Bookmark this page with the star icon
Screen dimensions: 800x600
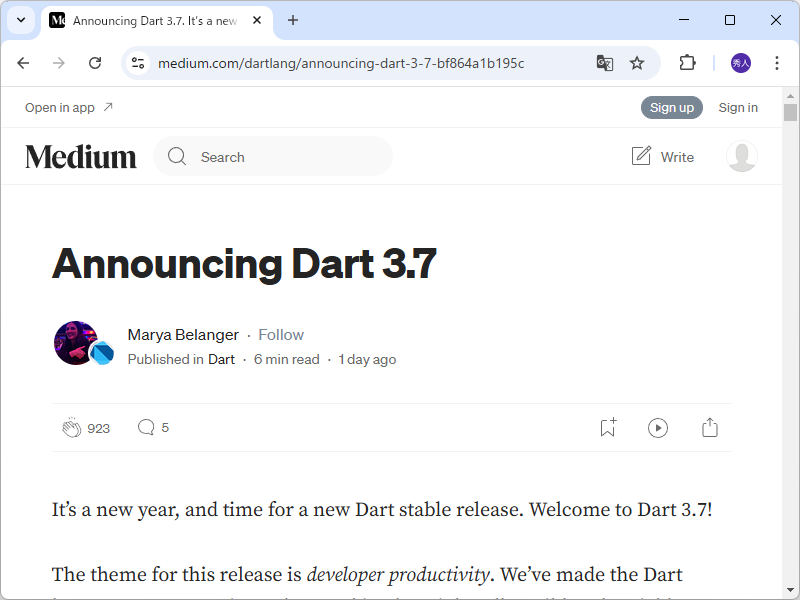(637, 62)
